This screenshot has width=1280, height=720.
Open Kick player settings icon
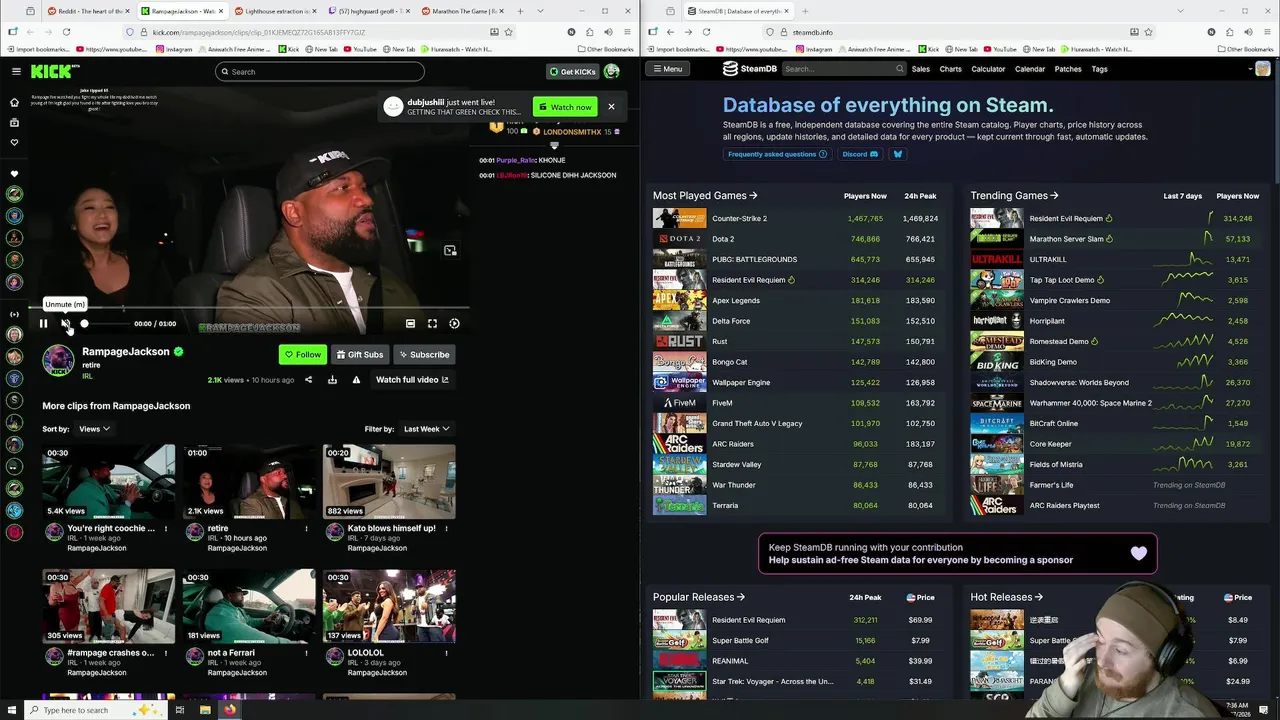click(454, 324)
